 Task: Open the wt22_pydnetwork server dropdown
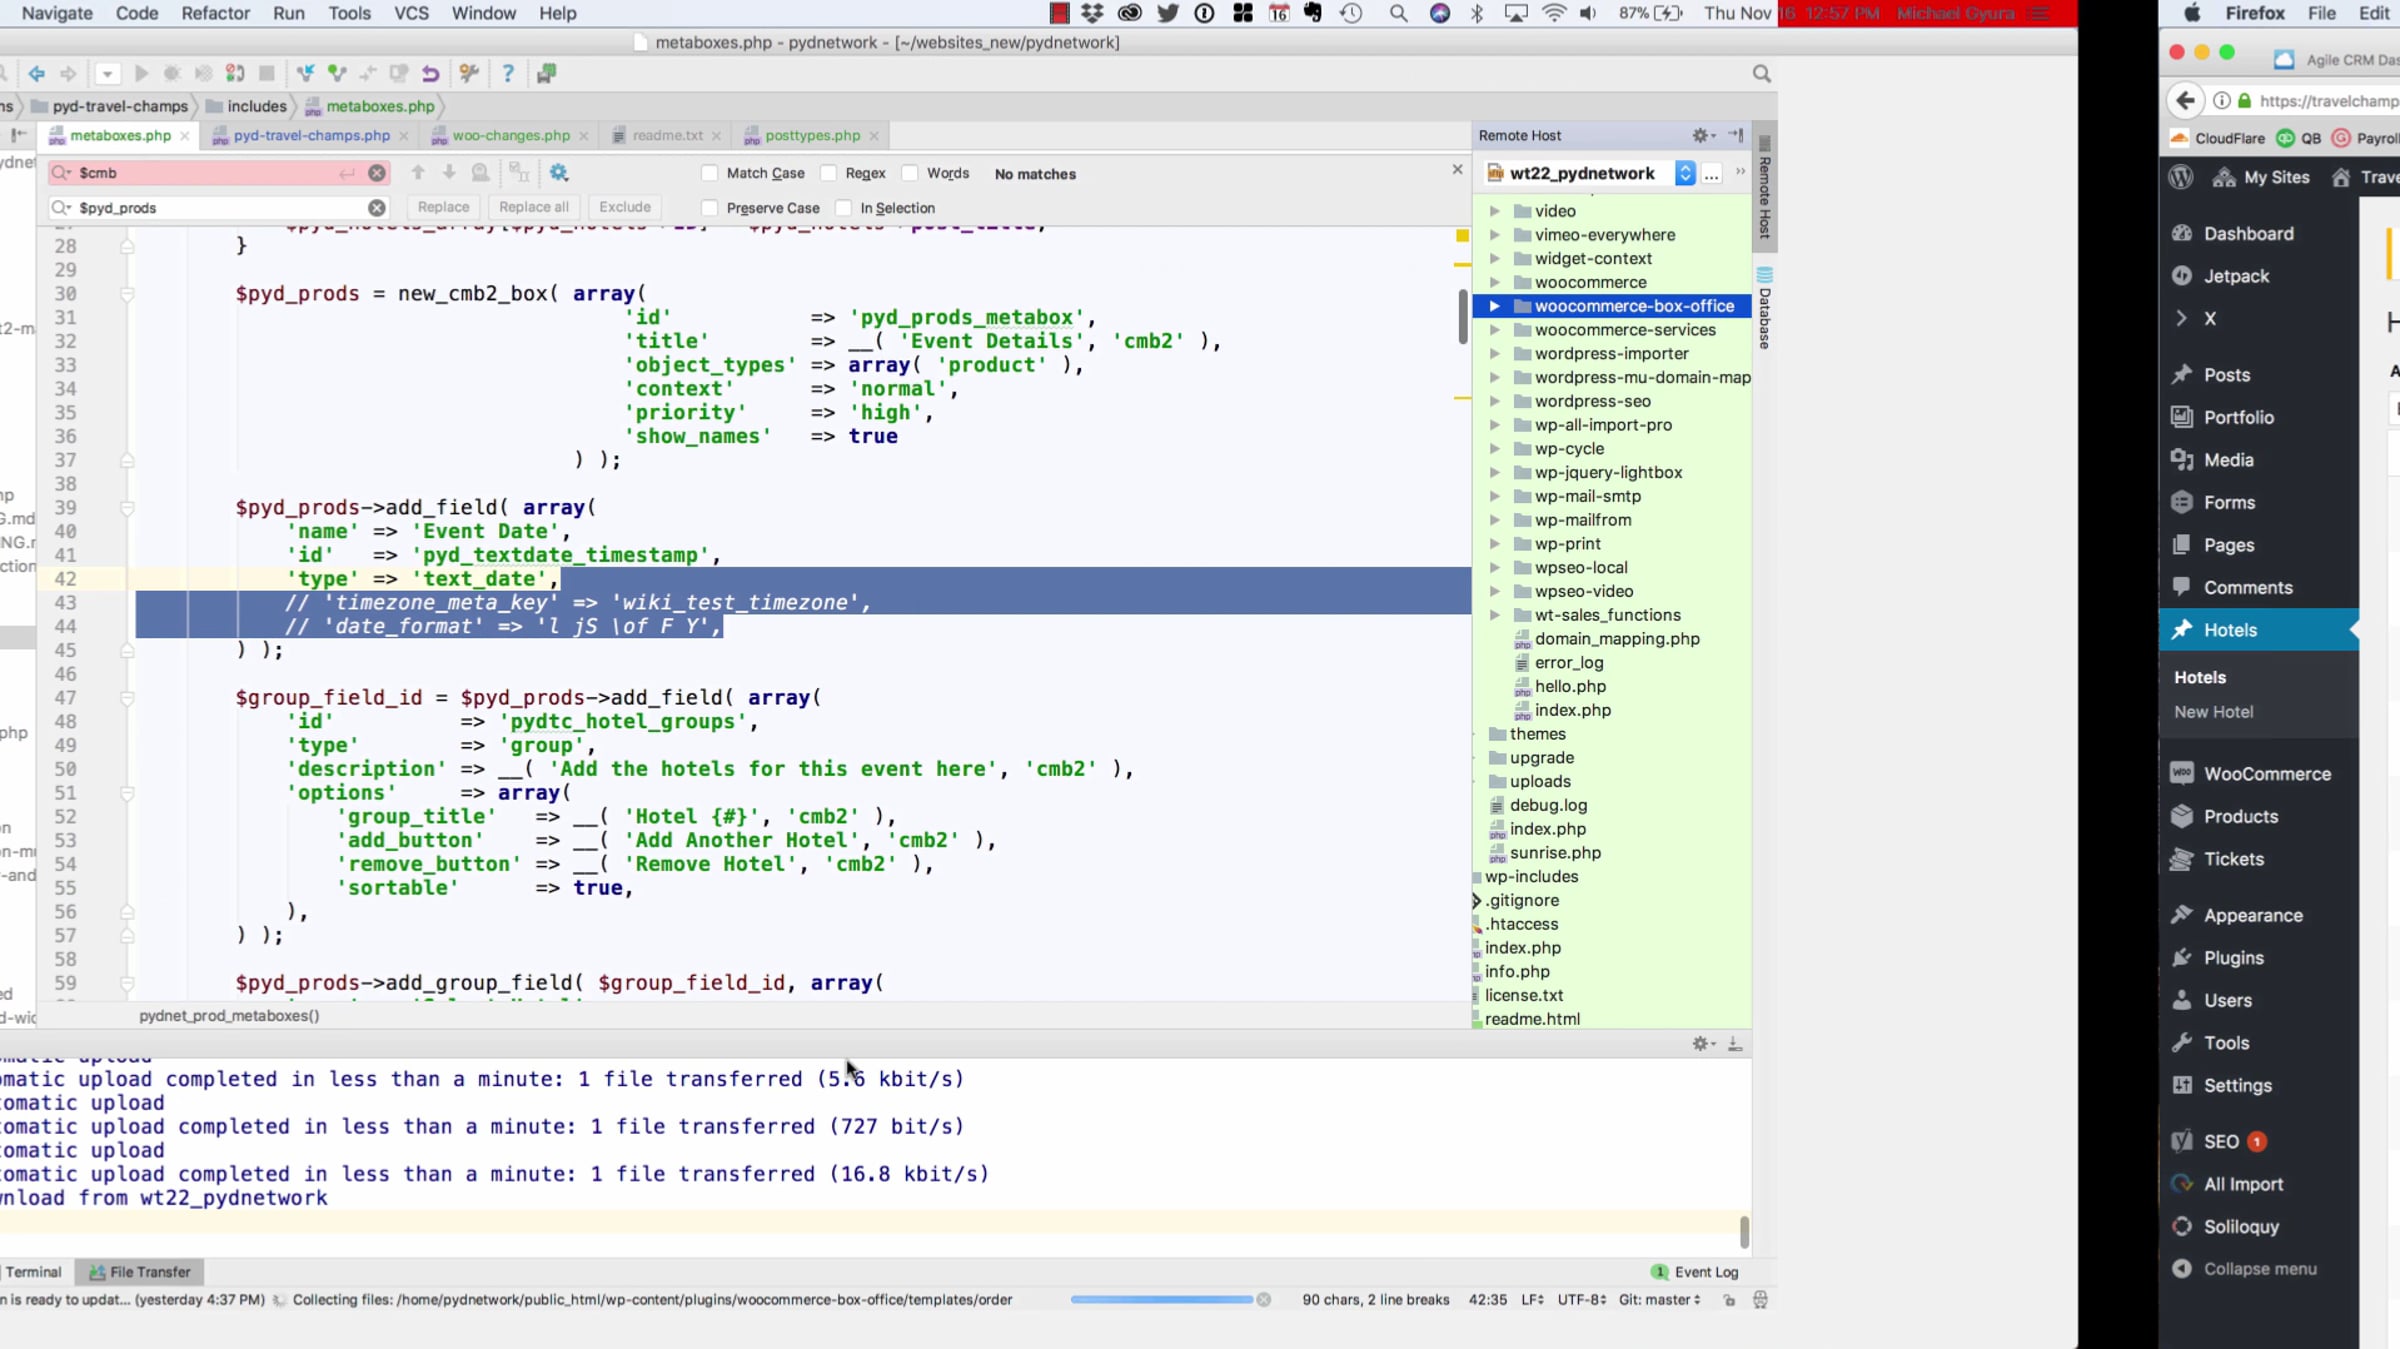[x=1685, y=173]
